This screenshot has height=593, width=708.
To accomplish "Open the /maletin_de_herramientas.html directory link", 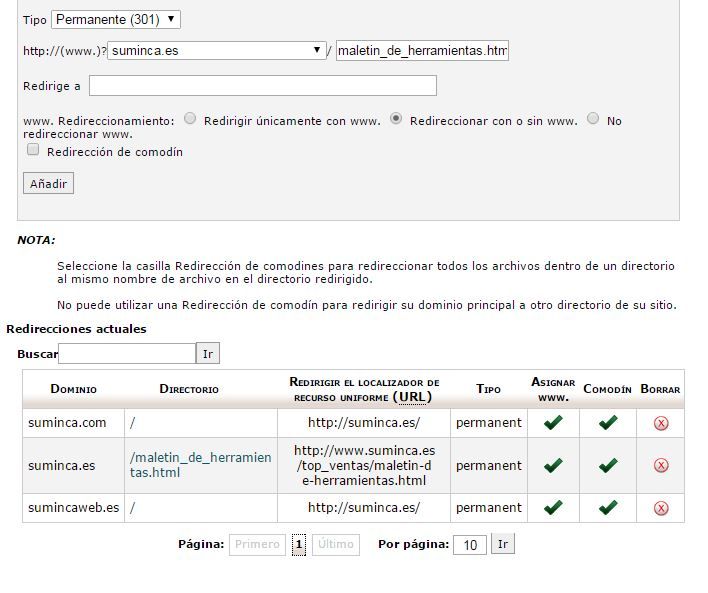I will click(200, 465).
